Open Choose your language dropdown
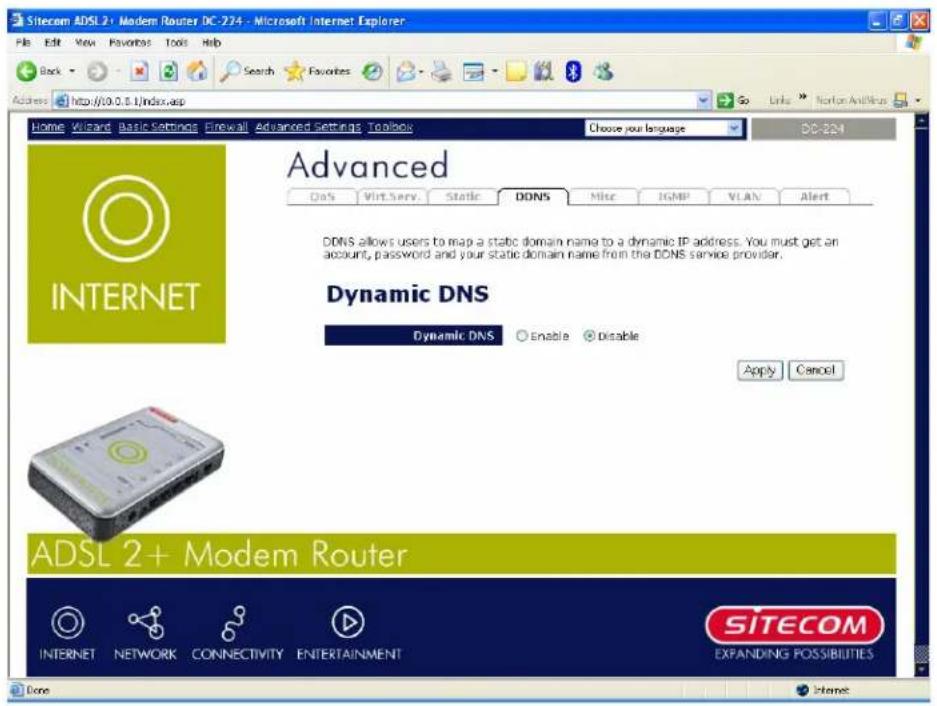 coord(663,128)
